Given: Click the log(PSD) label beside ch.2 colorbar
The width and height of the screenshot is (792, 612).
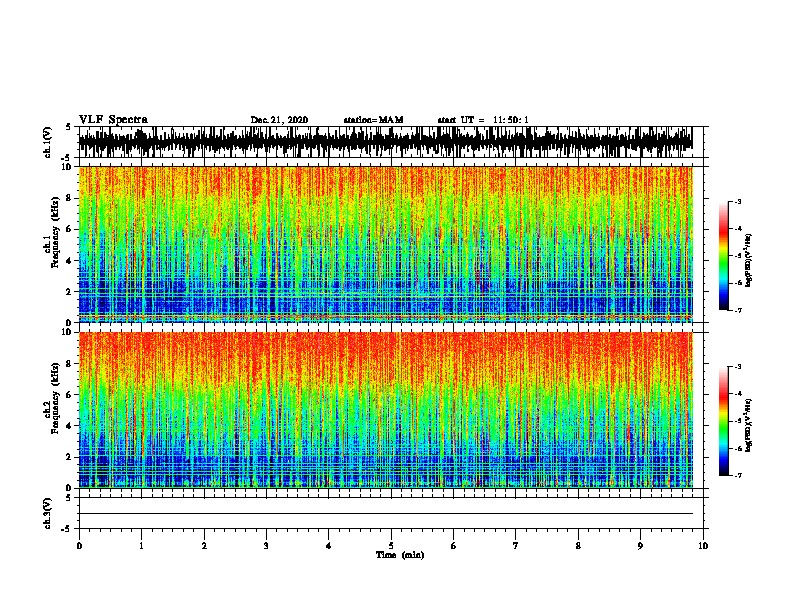Looking at the screenshot, I should (x=748, y=425).
